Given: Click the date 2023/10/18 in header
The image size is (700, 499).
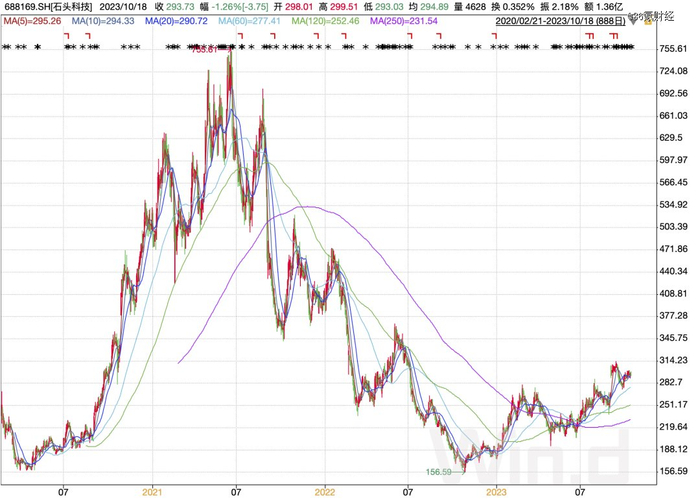Looking at the screenshot, I should click(x=123, y=7).
